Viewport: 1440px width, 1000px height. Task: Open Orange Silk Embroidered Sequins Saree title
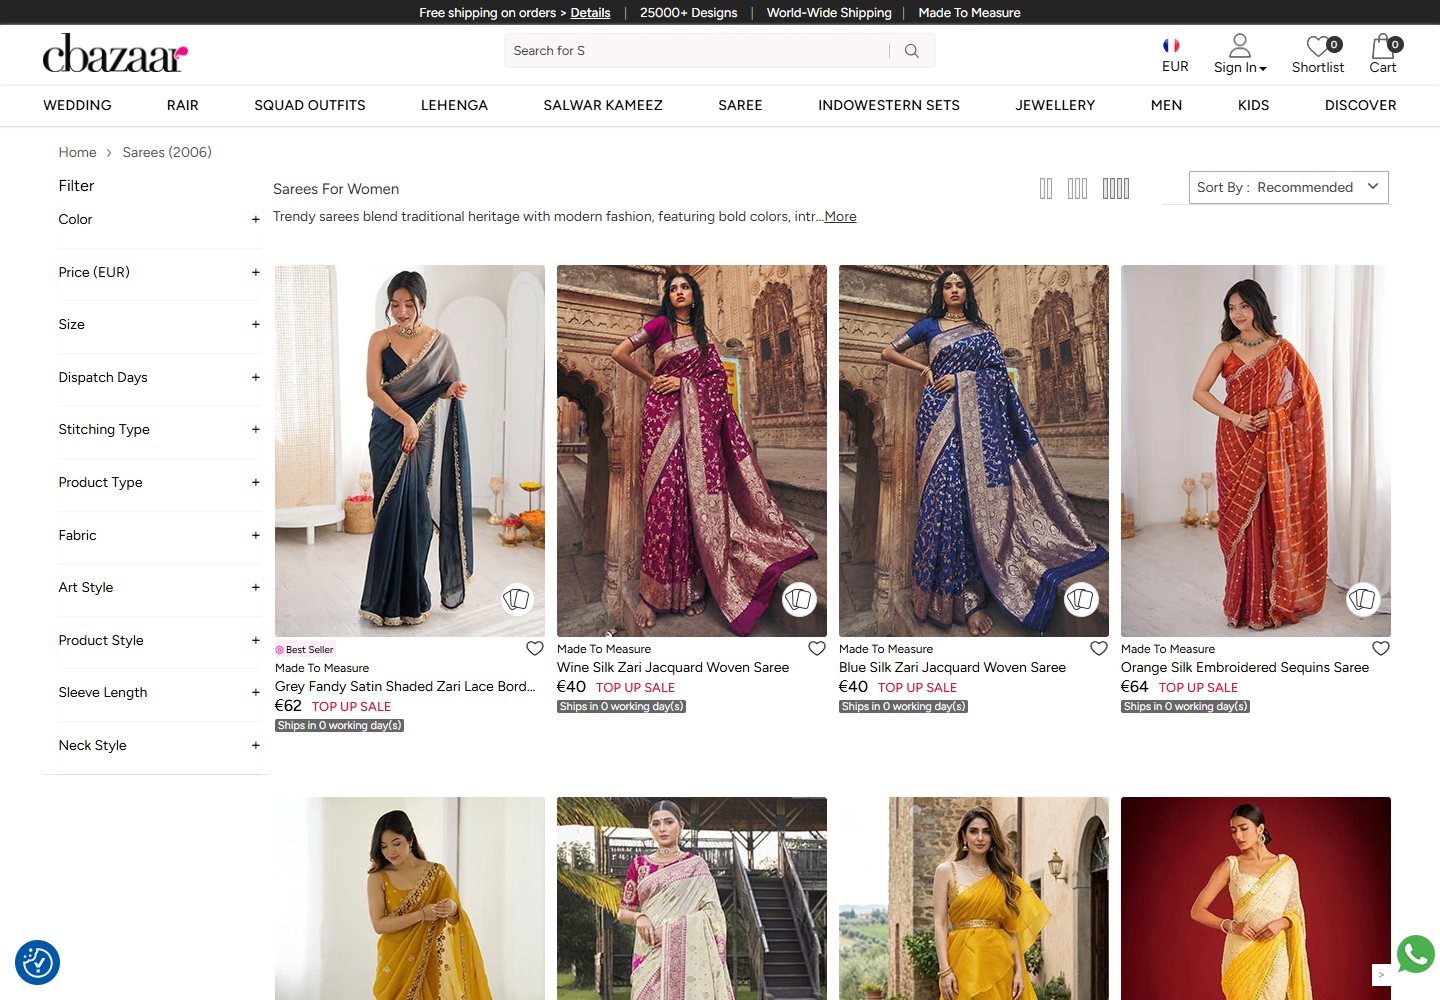(1245, 667)
